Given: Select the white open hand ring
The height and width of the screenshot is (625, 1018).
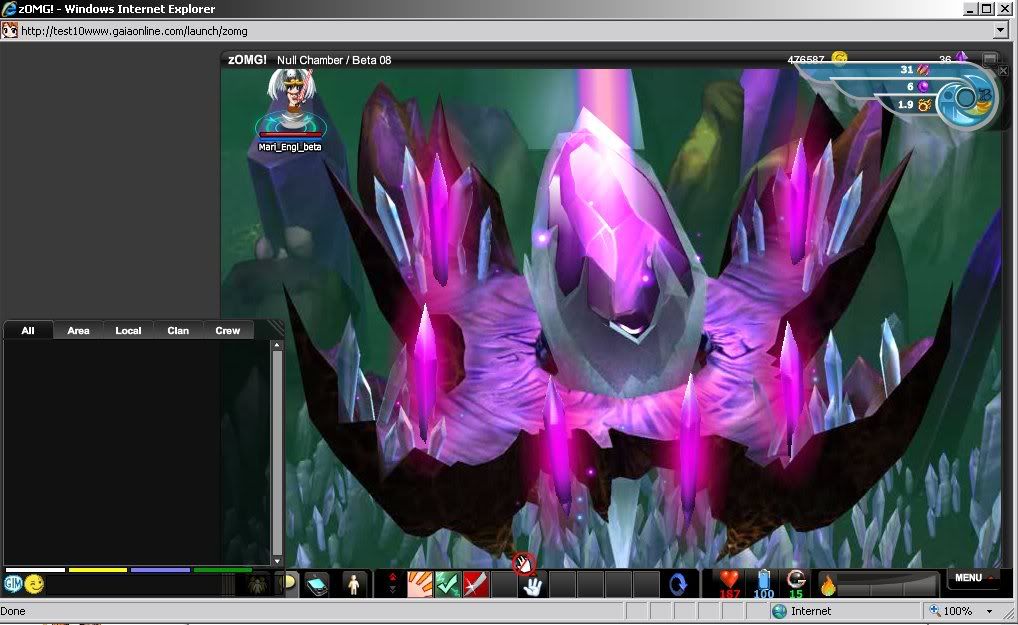Looking at the screenshot, I should coord(532,585).
